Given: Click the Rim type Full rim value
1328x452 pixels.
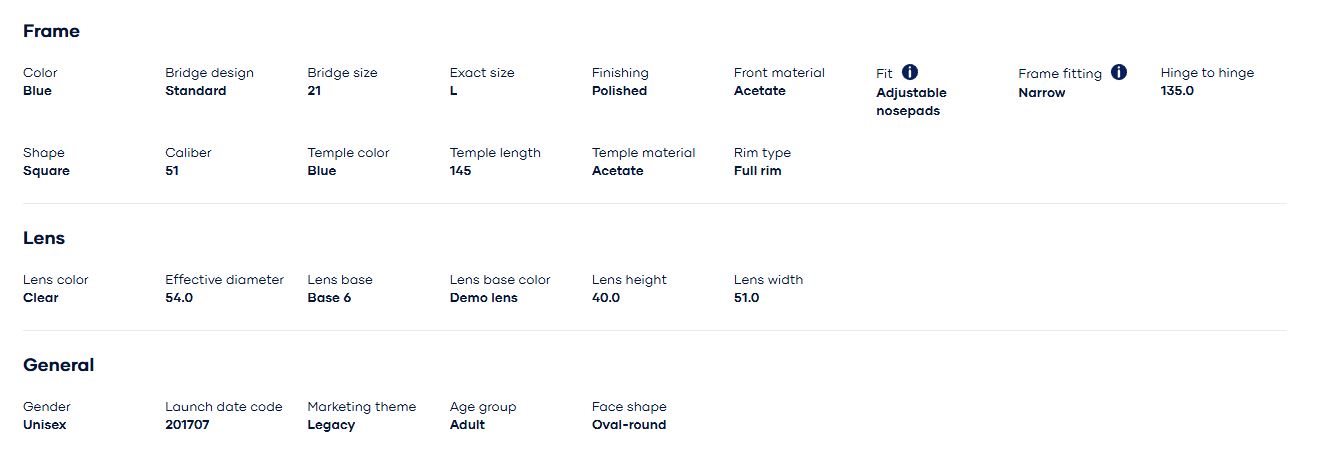Looking at the screenshot, I should coord(757,171).
